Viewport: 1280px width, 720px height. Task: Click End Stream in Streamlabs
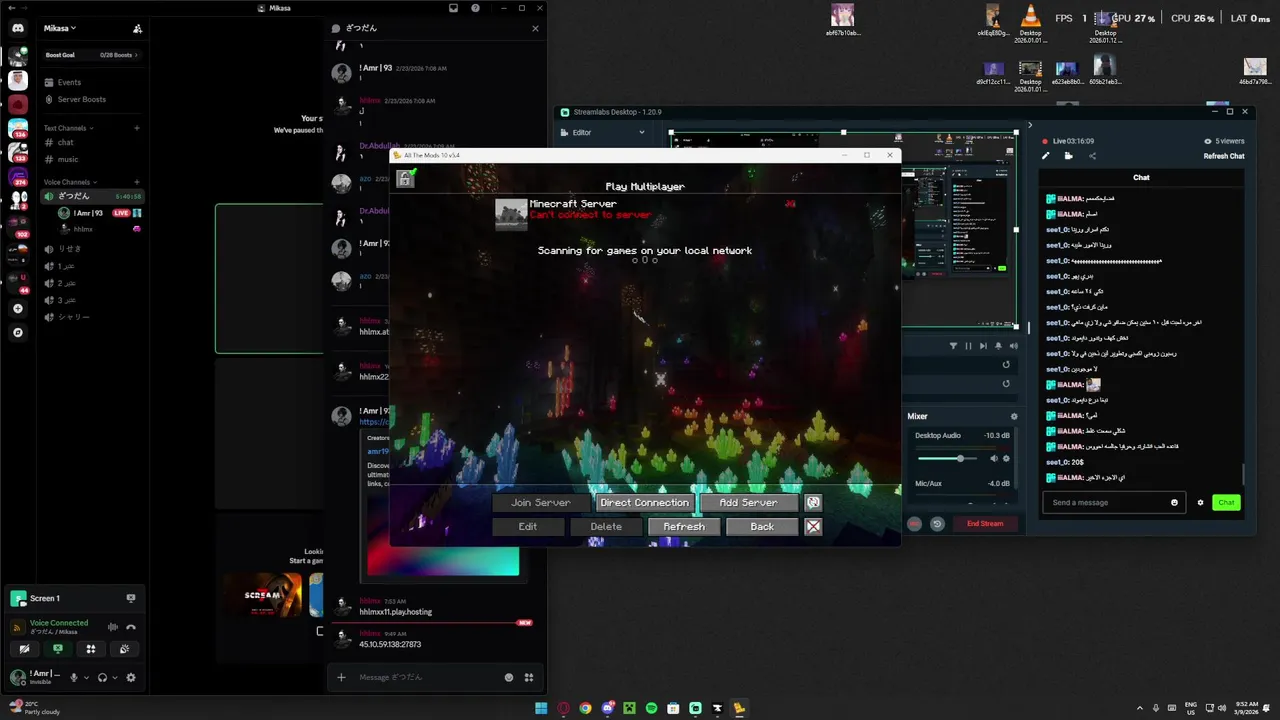(985, 523)
